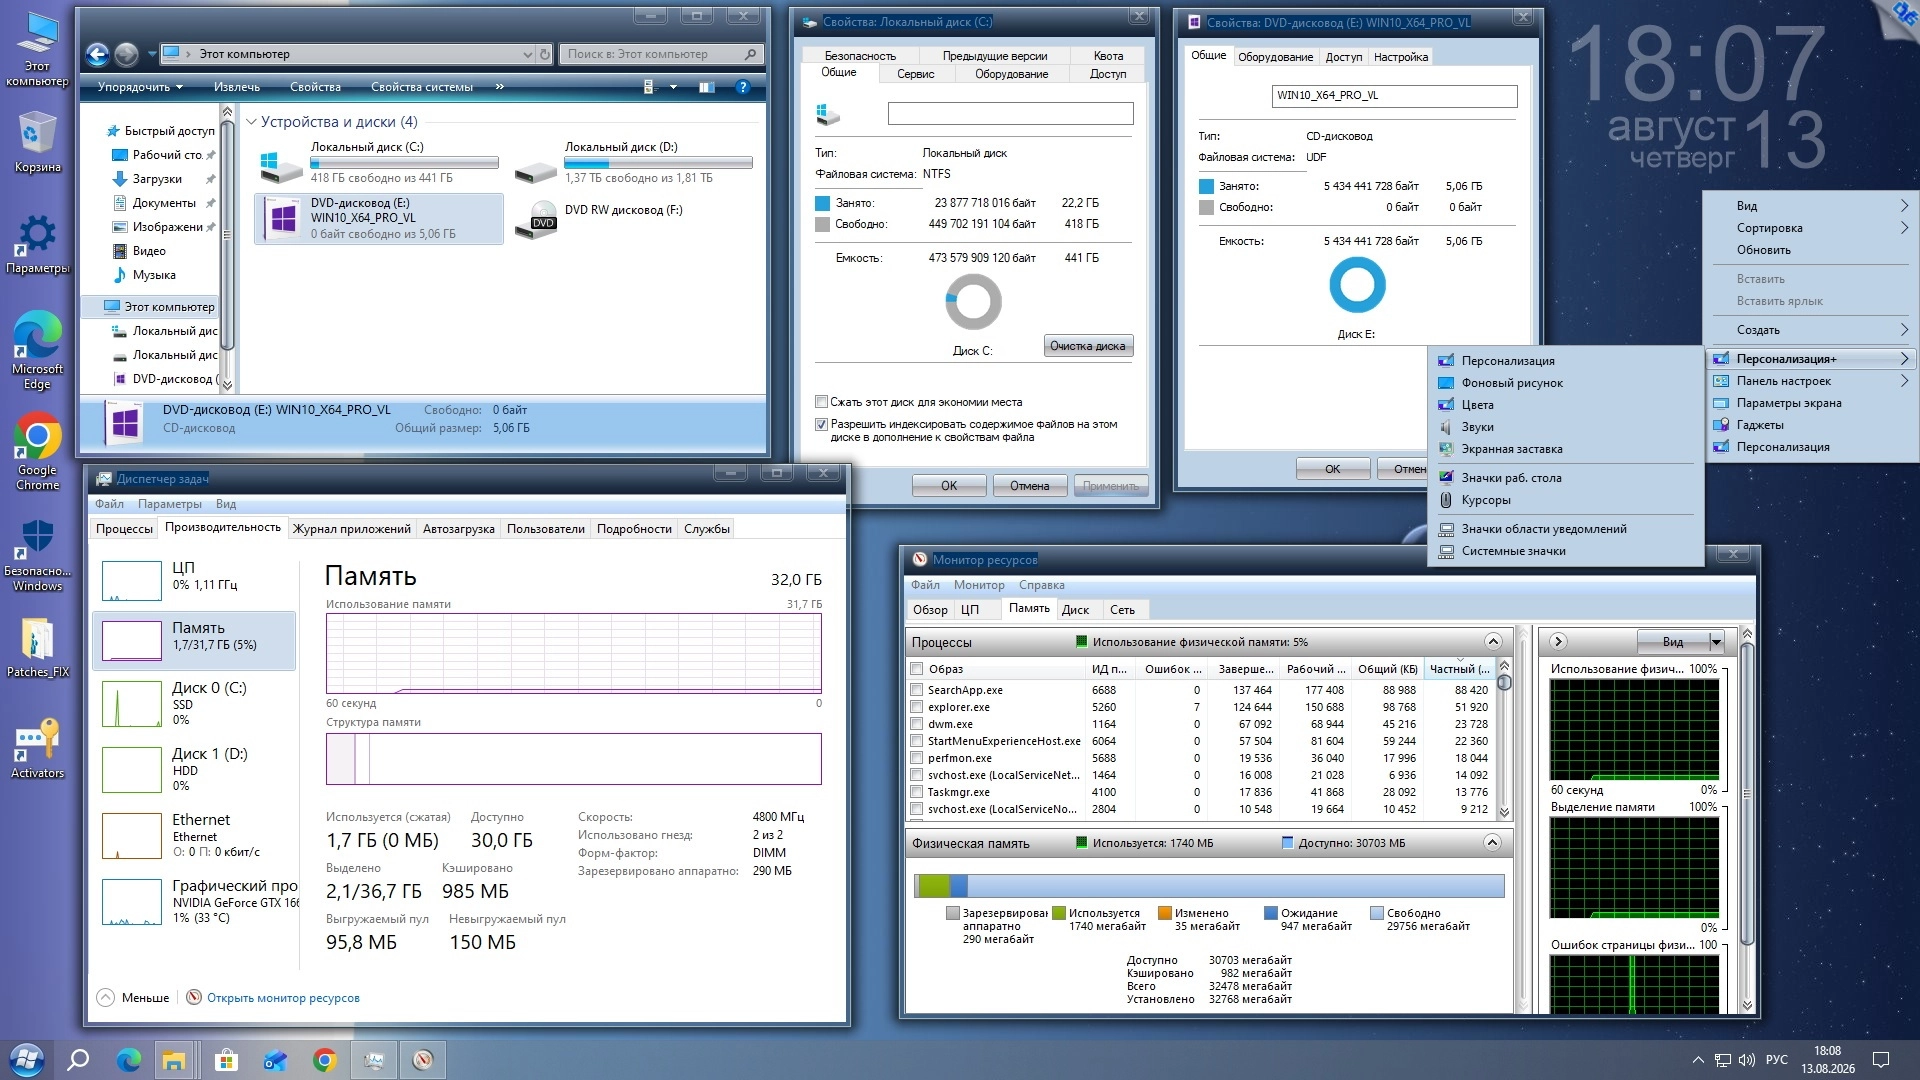The image size is (1920, 1080).
Task: Launch Microsoft Edge from desktop
Action: (x=37, y=350)
